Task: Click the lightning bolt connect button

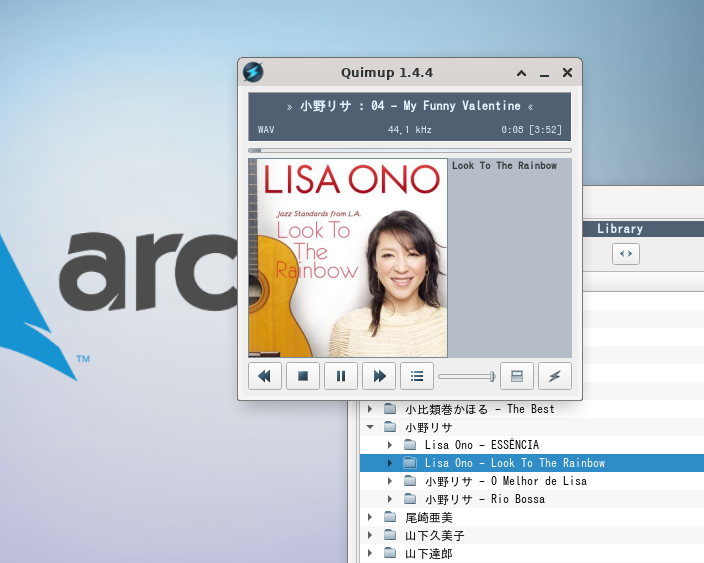Action: pyautogui.click(x=555, y=376)
